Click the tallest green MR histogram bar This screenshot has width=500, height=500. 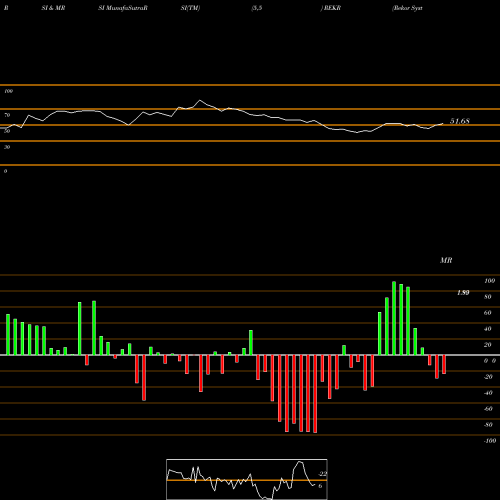(394, 318)
